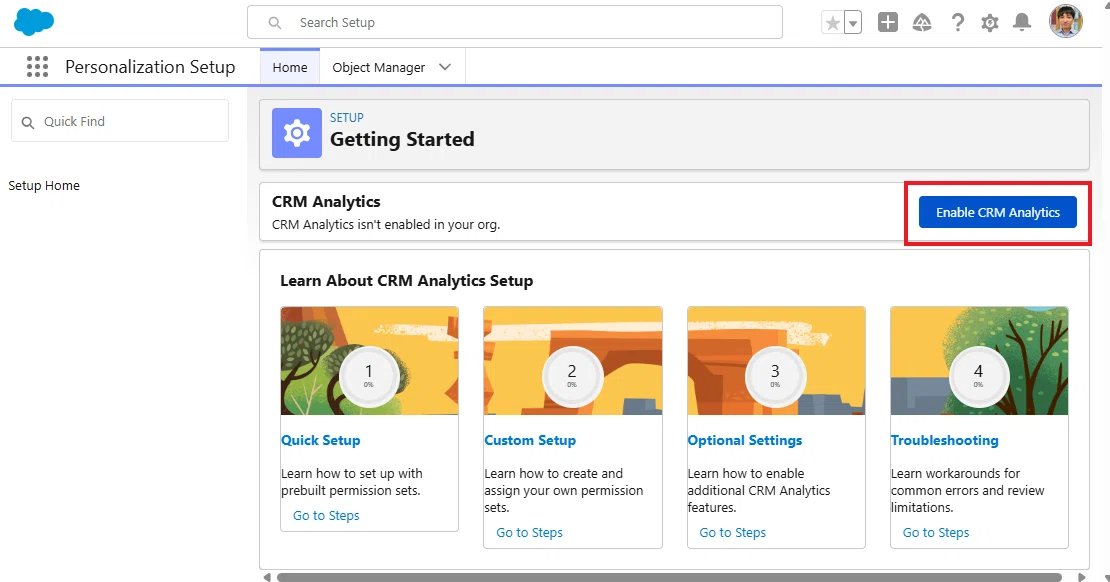Click the Search Setup field
This screenshot has width=1110, height=582.
(515, 22)
